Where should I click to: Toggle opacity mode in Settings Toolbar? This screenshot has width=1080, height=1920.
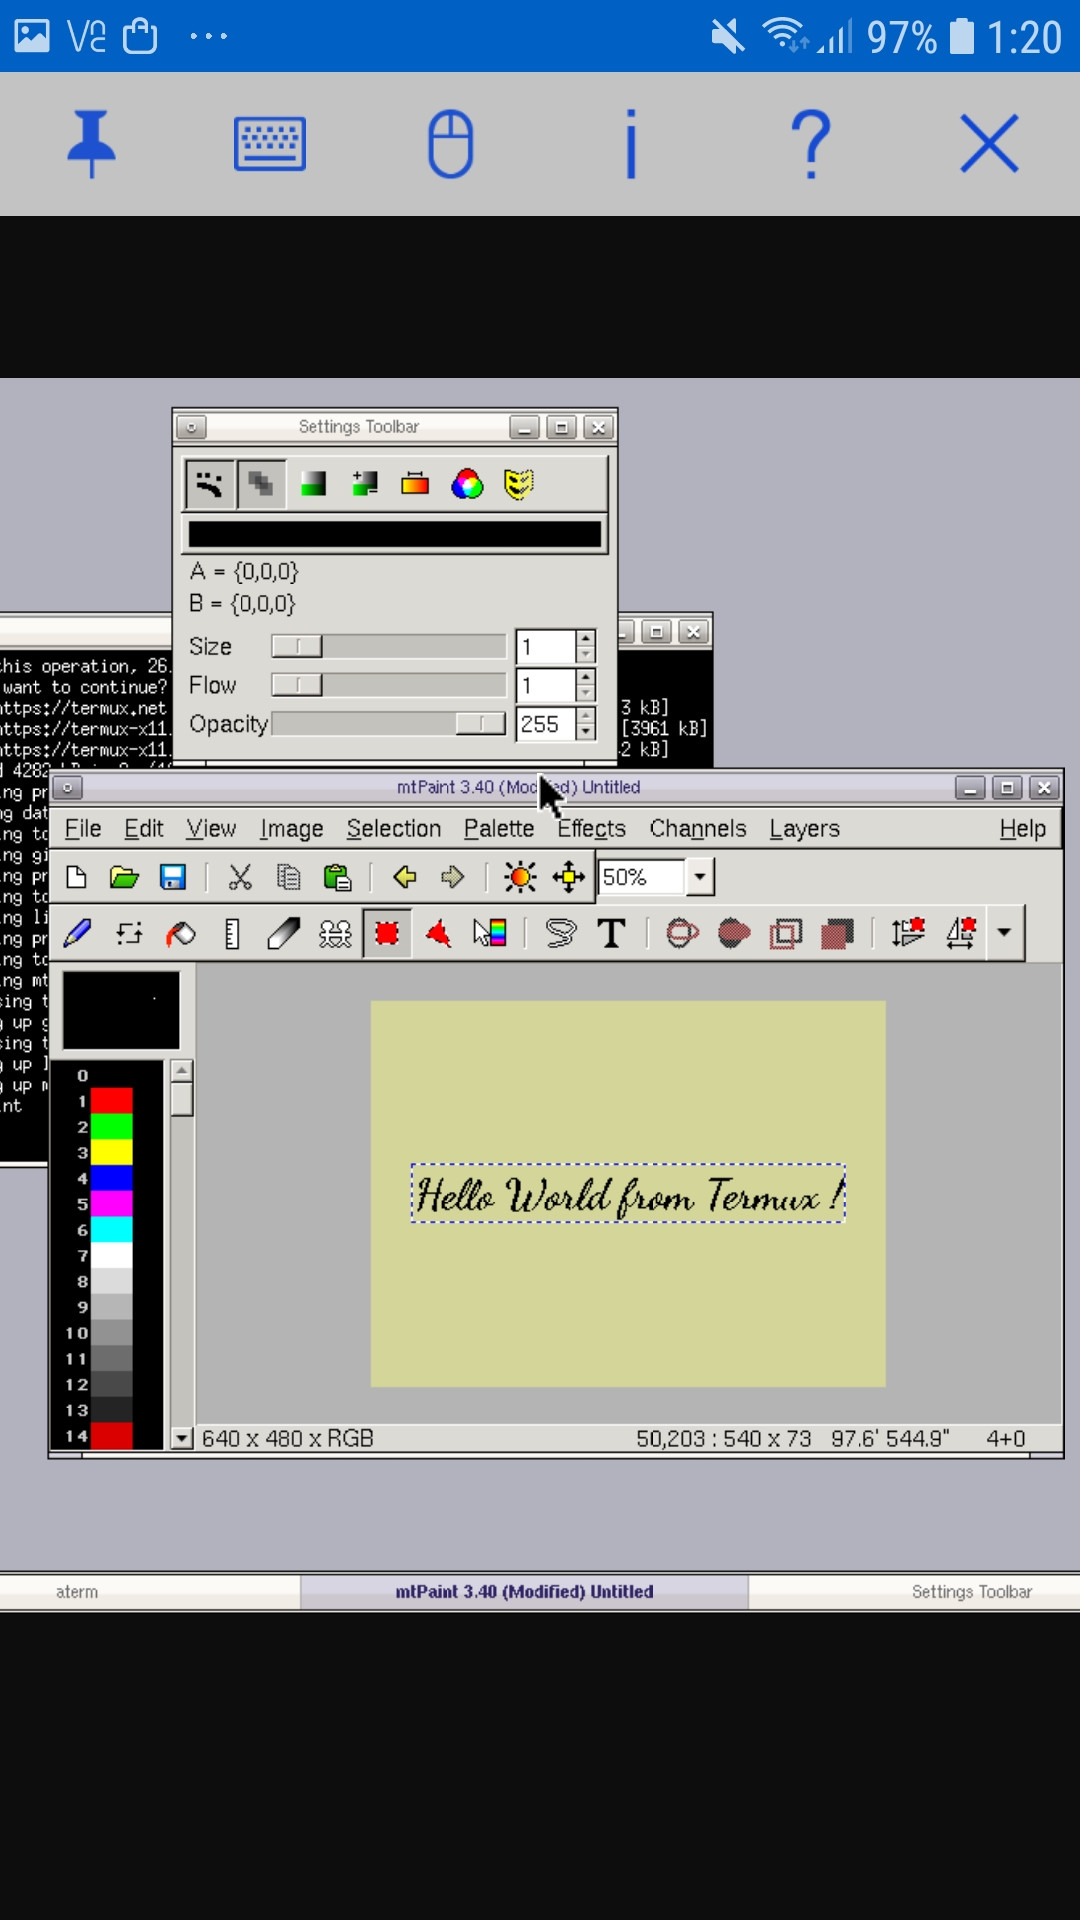pos(262,484)
